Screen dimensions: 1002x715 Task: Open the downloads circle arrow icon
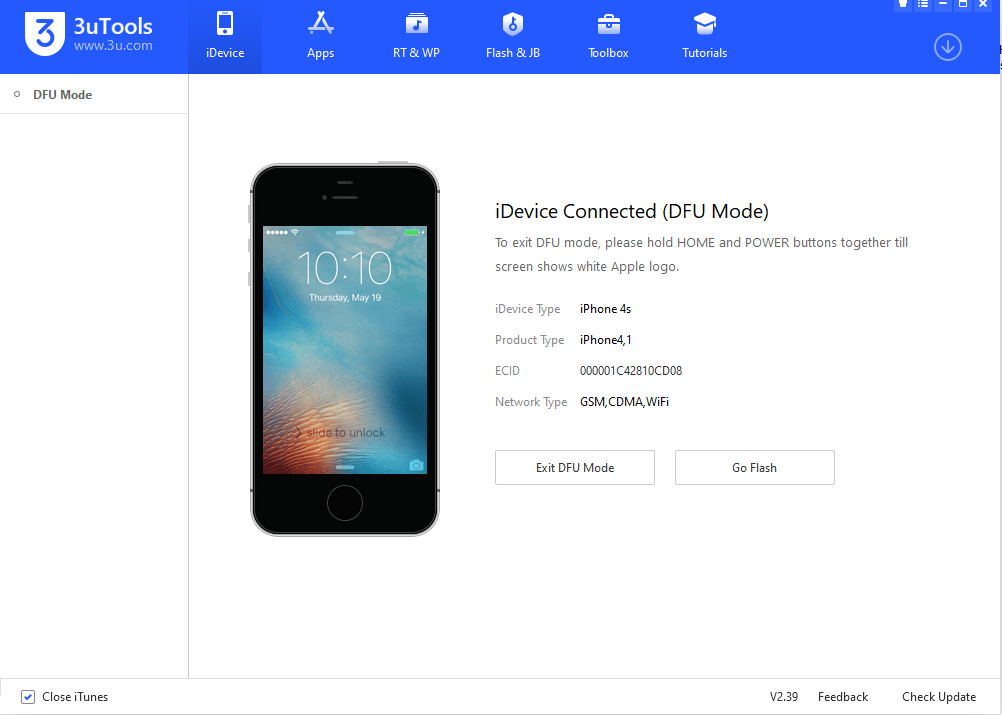point(948,47)
